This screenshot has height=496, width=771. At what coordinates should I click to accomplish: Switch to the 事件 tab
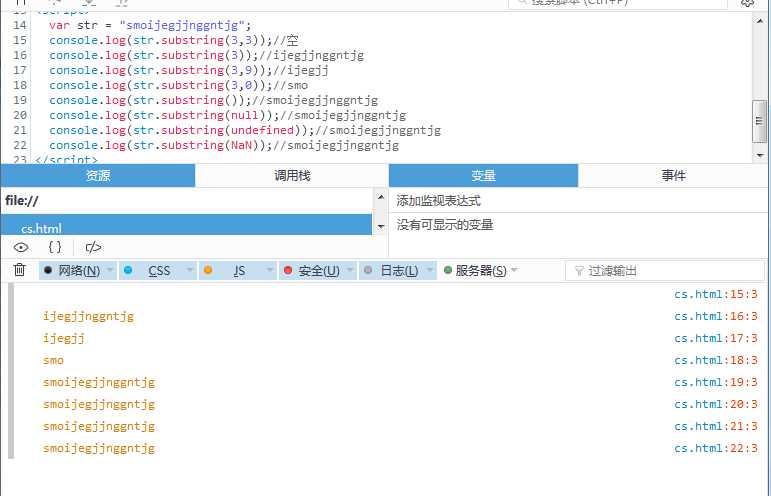click(673, 175)
